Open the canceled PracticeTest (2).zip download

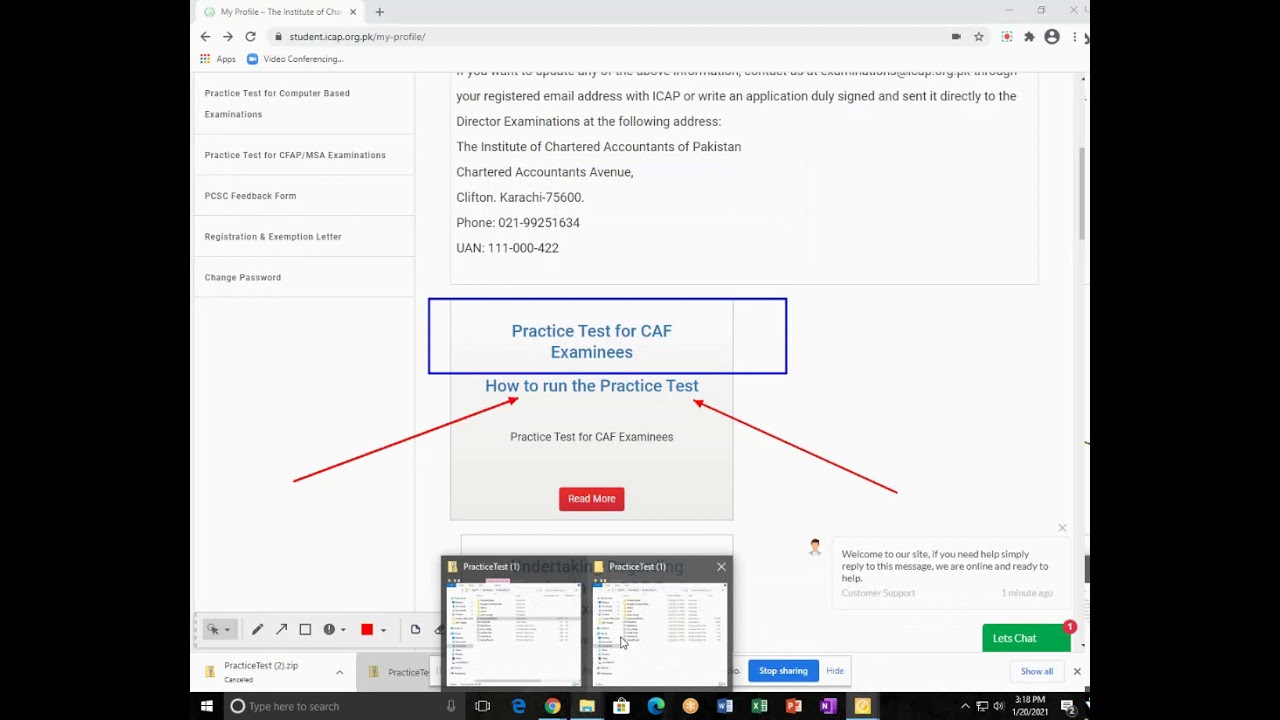[x=261, y=671]
